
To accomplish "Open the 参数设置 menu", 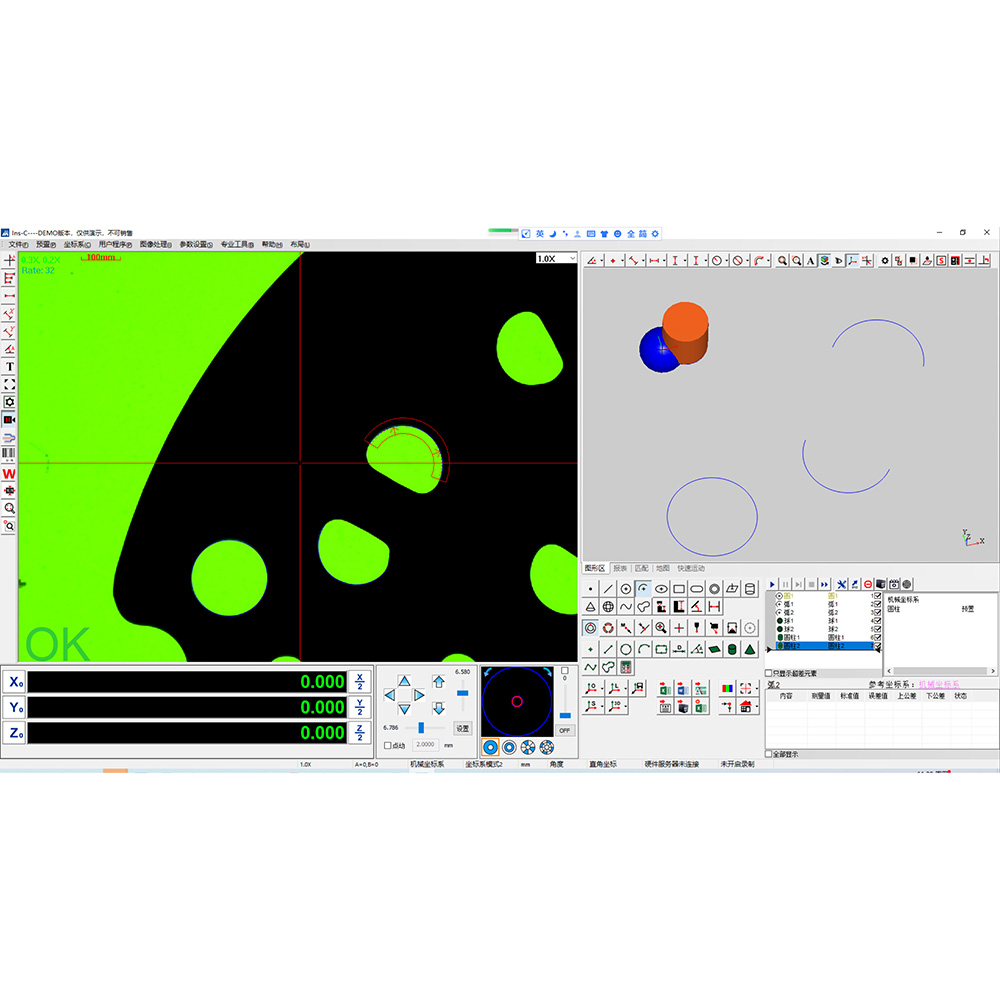I will coord(195,244).
